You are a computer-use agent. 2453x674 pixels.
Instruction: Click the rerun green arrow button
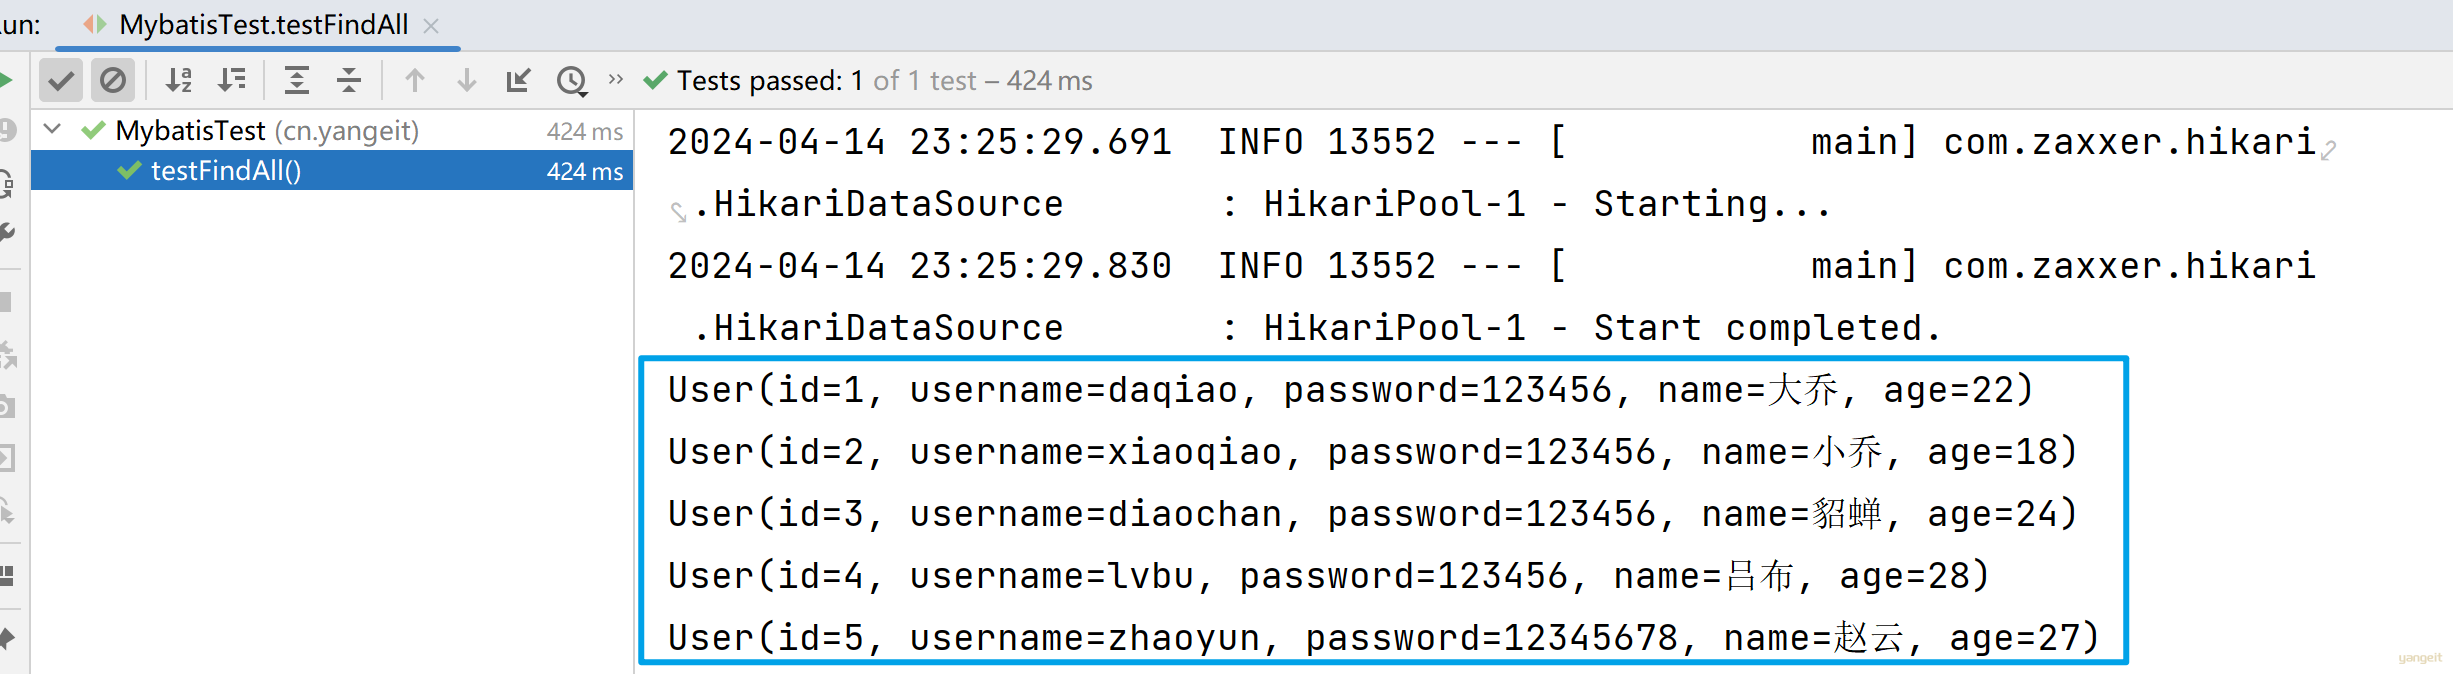tap(6, 80)
